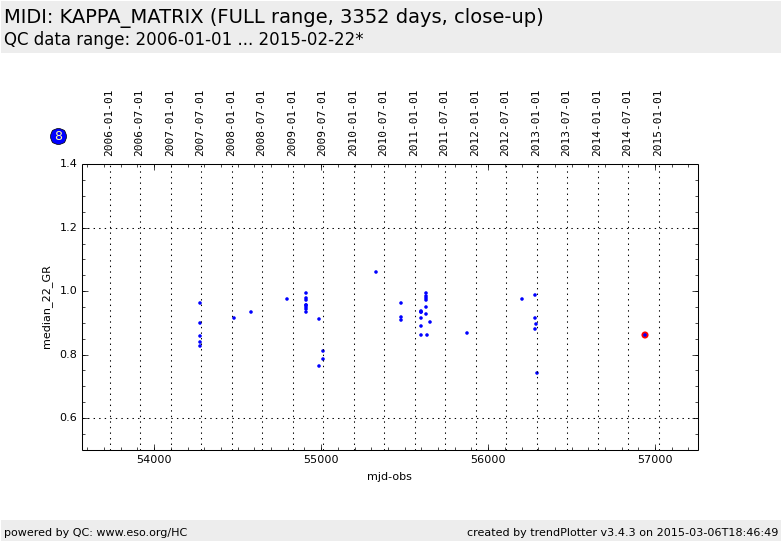Click the blue number 8 plot badge
782x542 pixels.
(x=58, y=136)
